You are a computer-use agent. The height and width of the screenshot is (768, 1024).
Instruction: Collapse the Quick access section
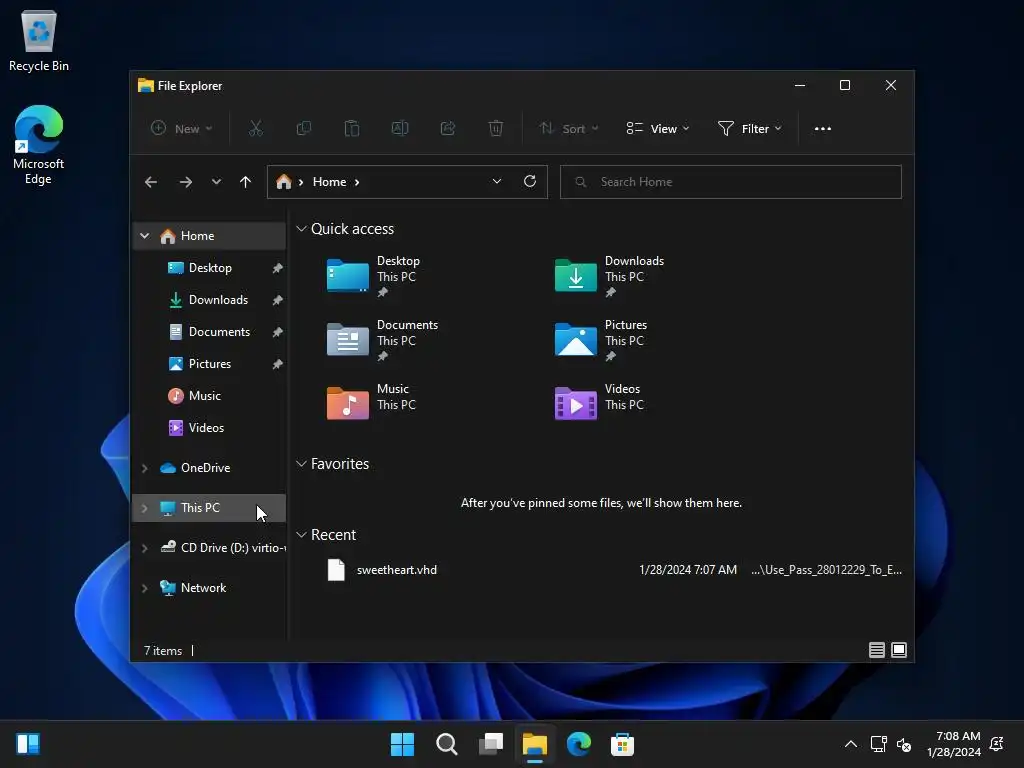301,229
